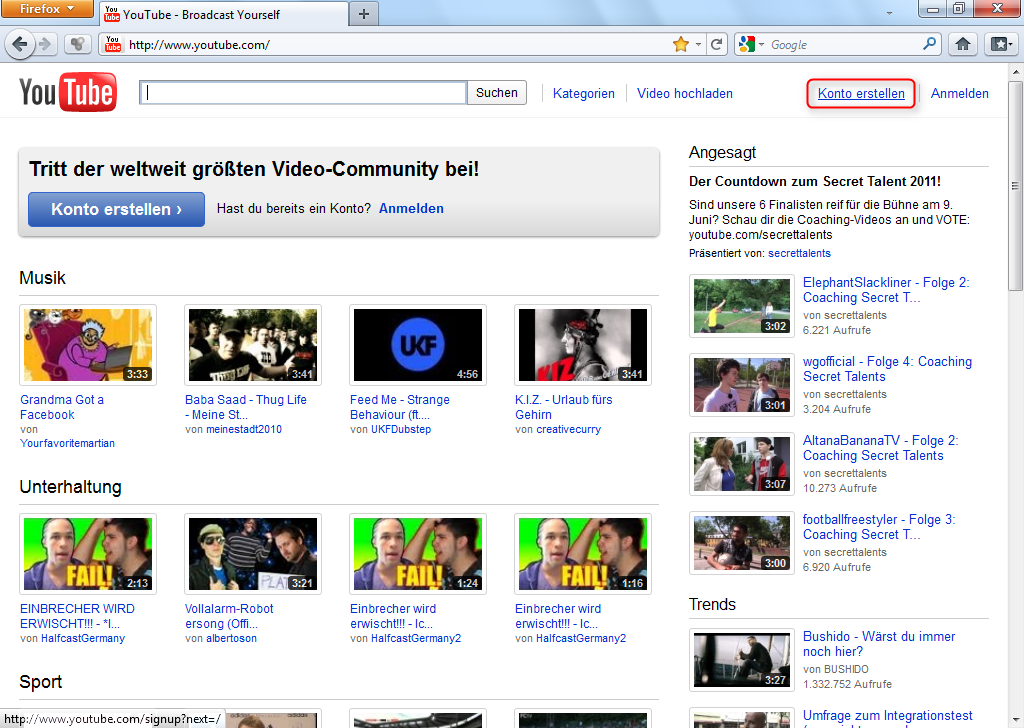Click the Suchen search button

pyautogui.click(x=497, y=93)
